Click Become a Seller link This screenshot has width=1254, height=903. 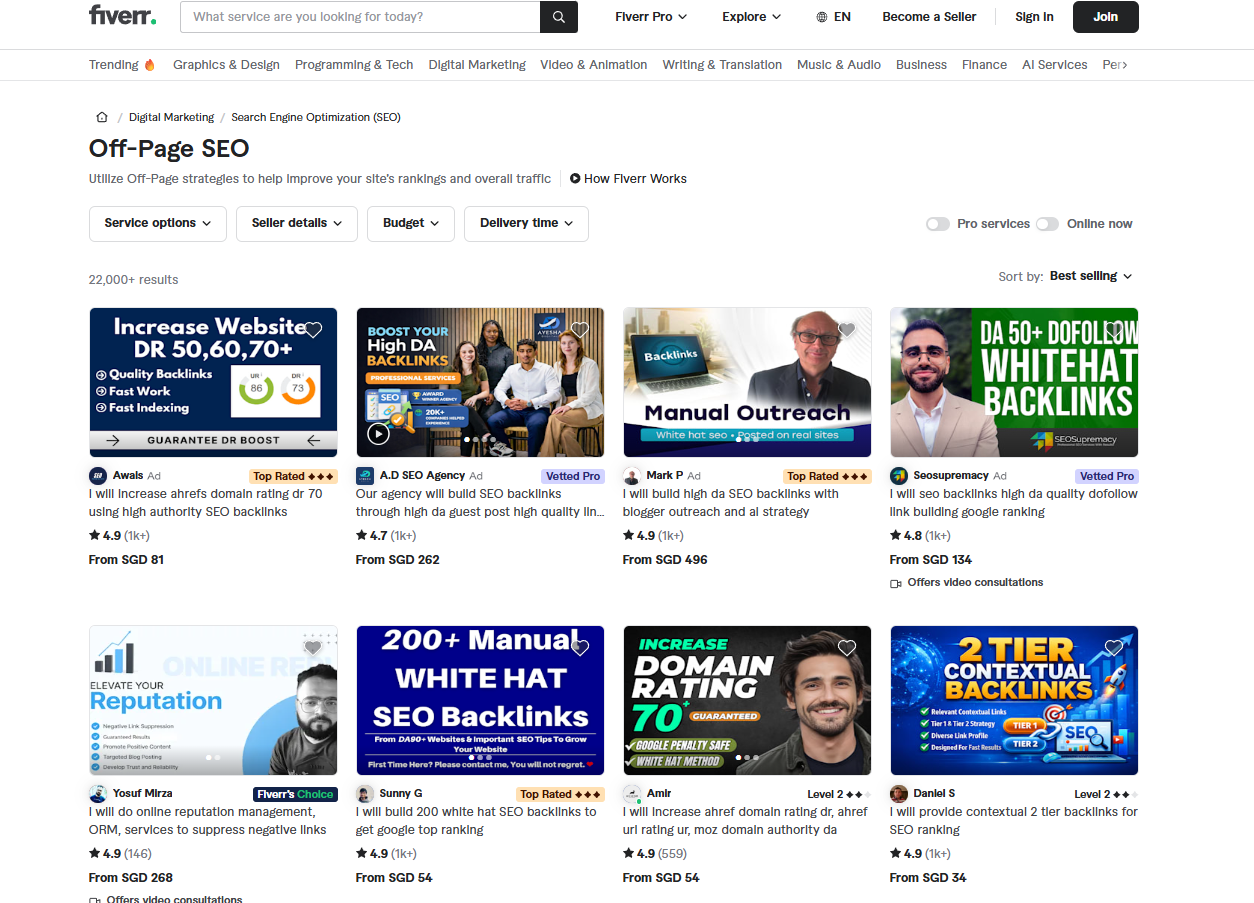(929, 17)
